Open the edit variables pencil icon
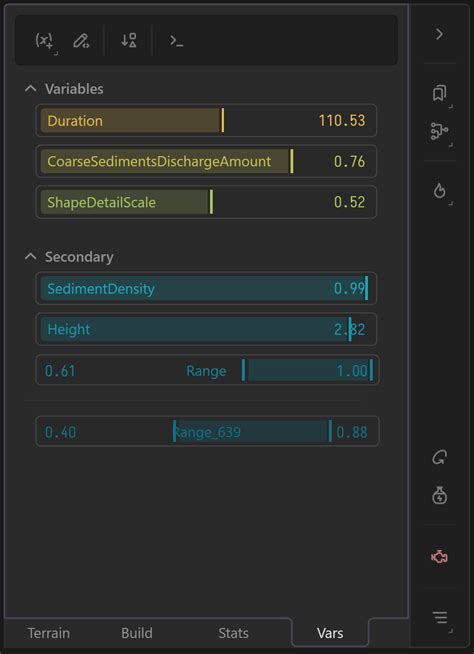474x654 pixels. (81, 41)
